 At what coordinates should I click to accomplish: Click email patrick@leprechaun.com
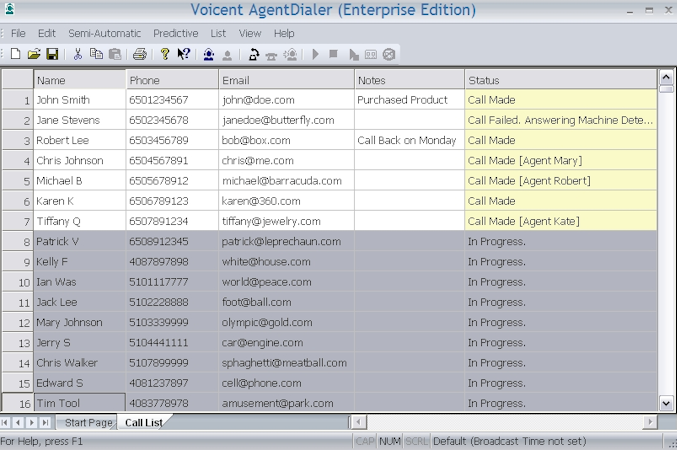(x=286, y=241)
